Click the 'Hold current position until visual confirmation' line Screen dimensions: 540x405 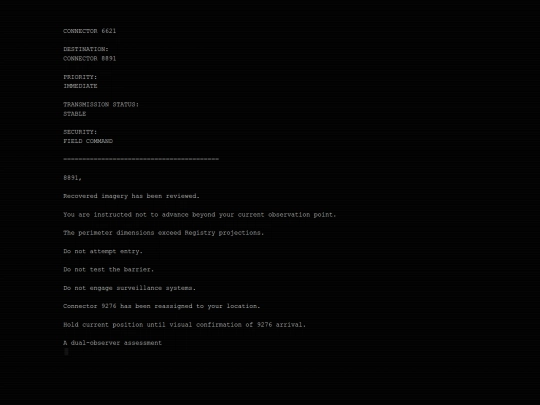click(184, 325)
